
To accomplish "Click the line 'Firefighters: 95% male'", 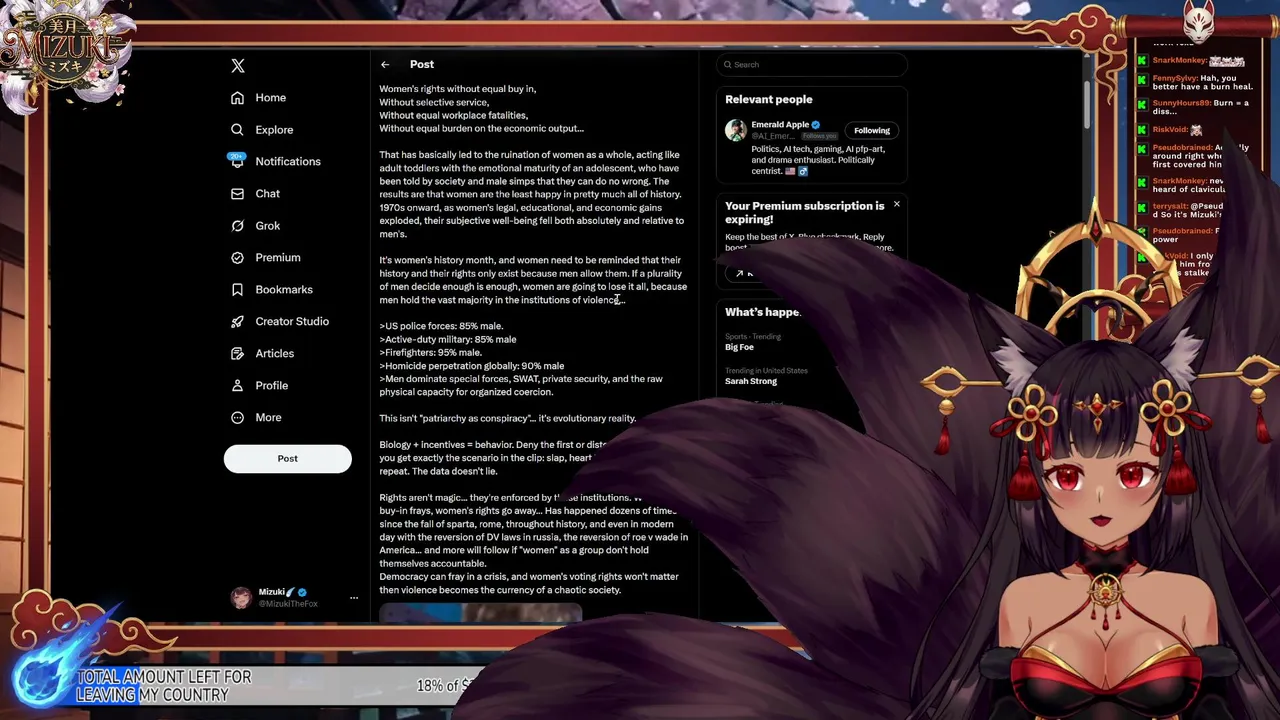I will 430,353.
